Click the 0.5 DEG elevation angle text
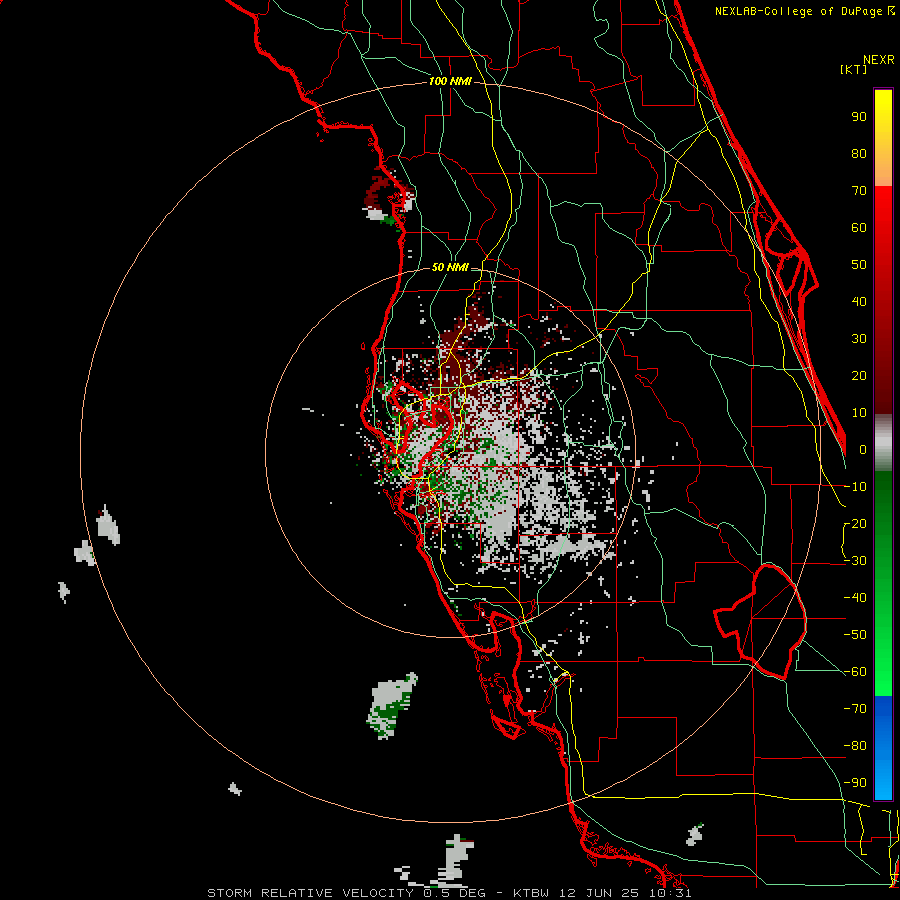Viewport: 900px width, 900px height. pyautogui.click(x=454, y=893)
